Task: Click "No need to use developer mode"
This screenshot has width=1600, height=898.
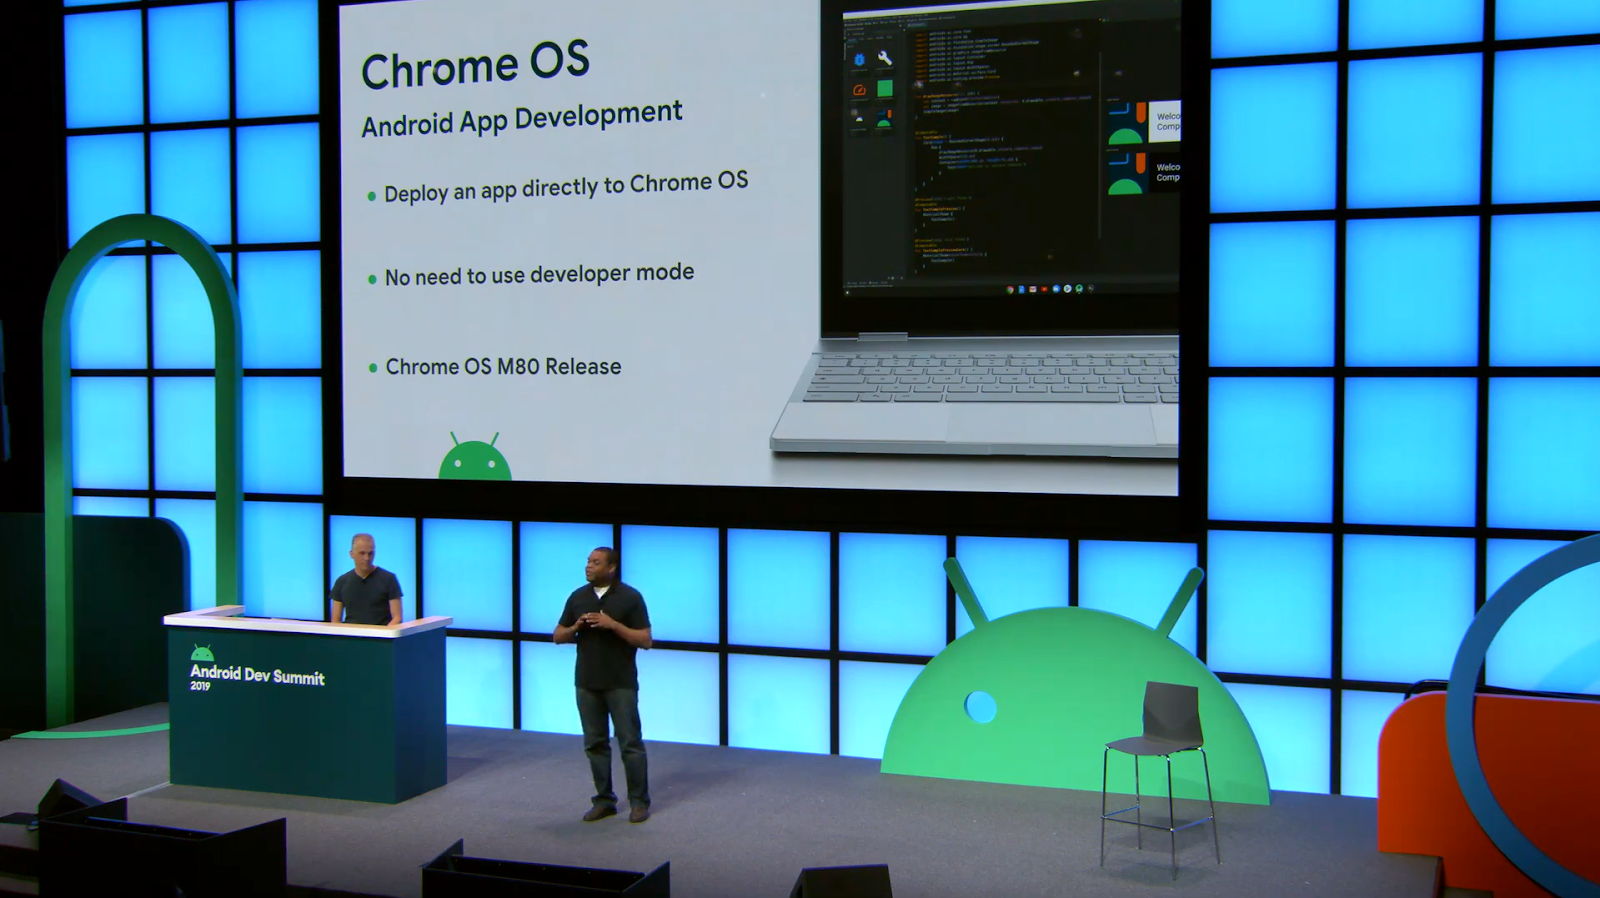Action: pyautogui.click(x=539, y=274)
